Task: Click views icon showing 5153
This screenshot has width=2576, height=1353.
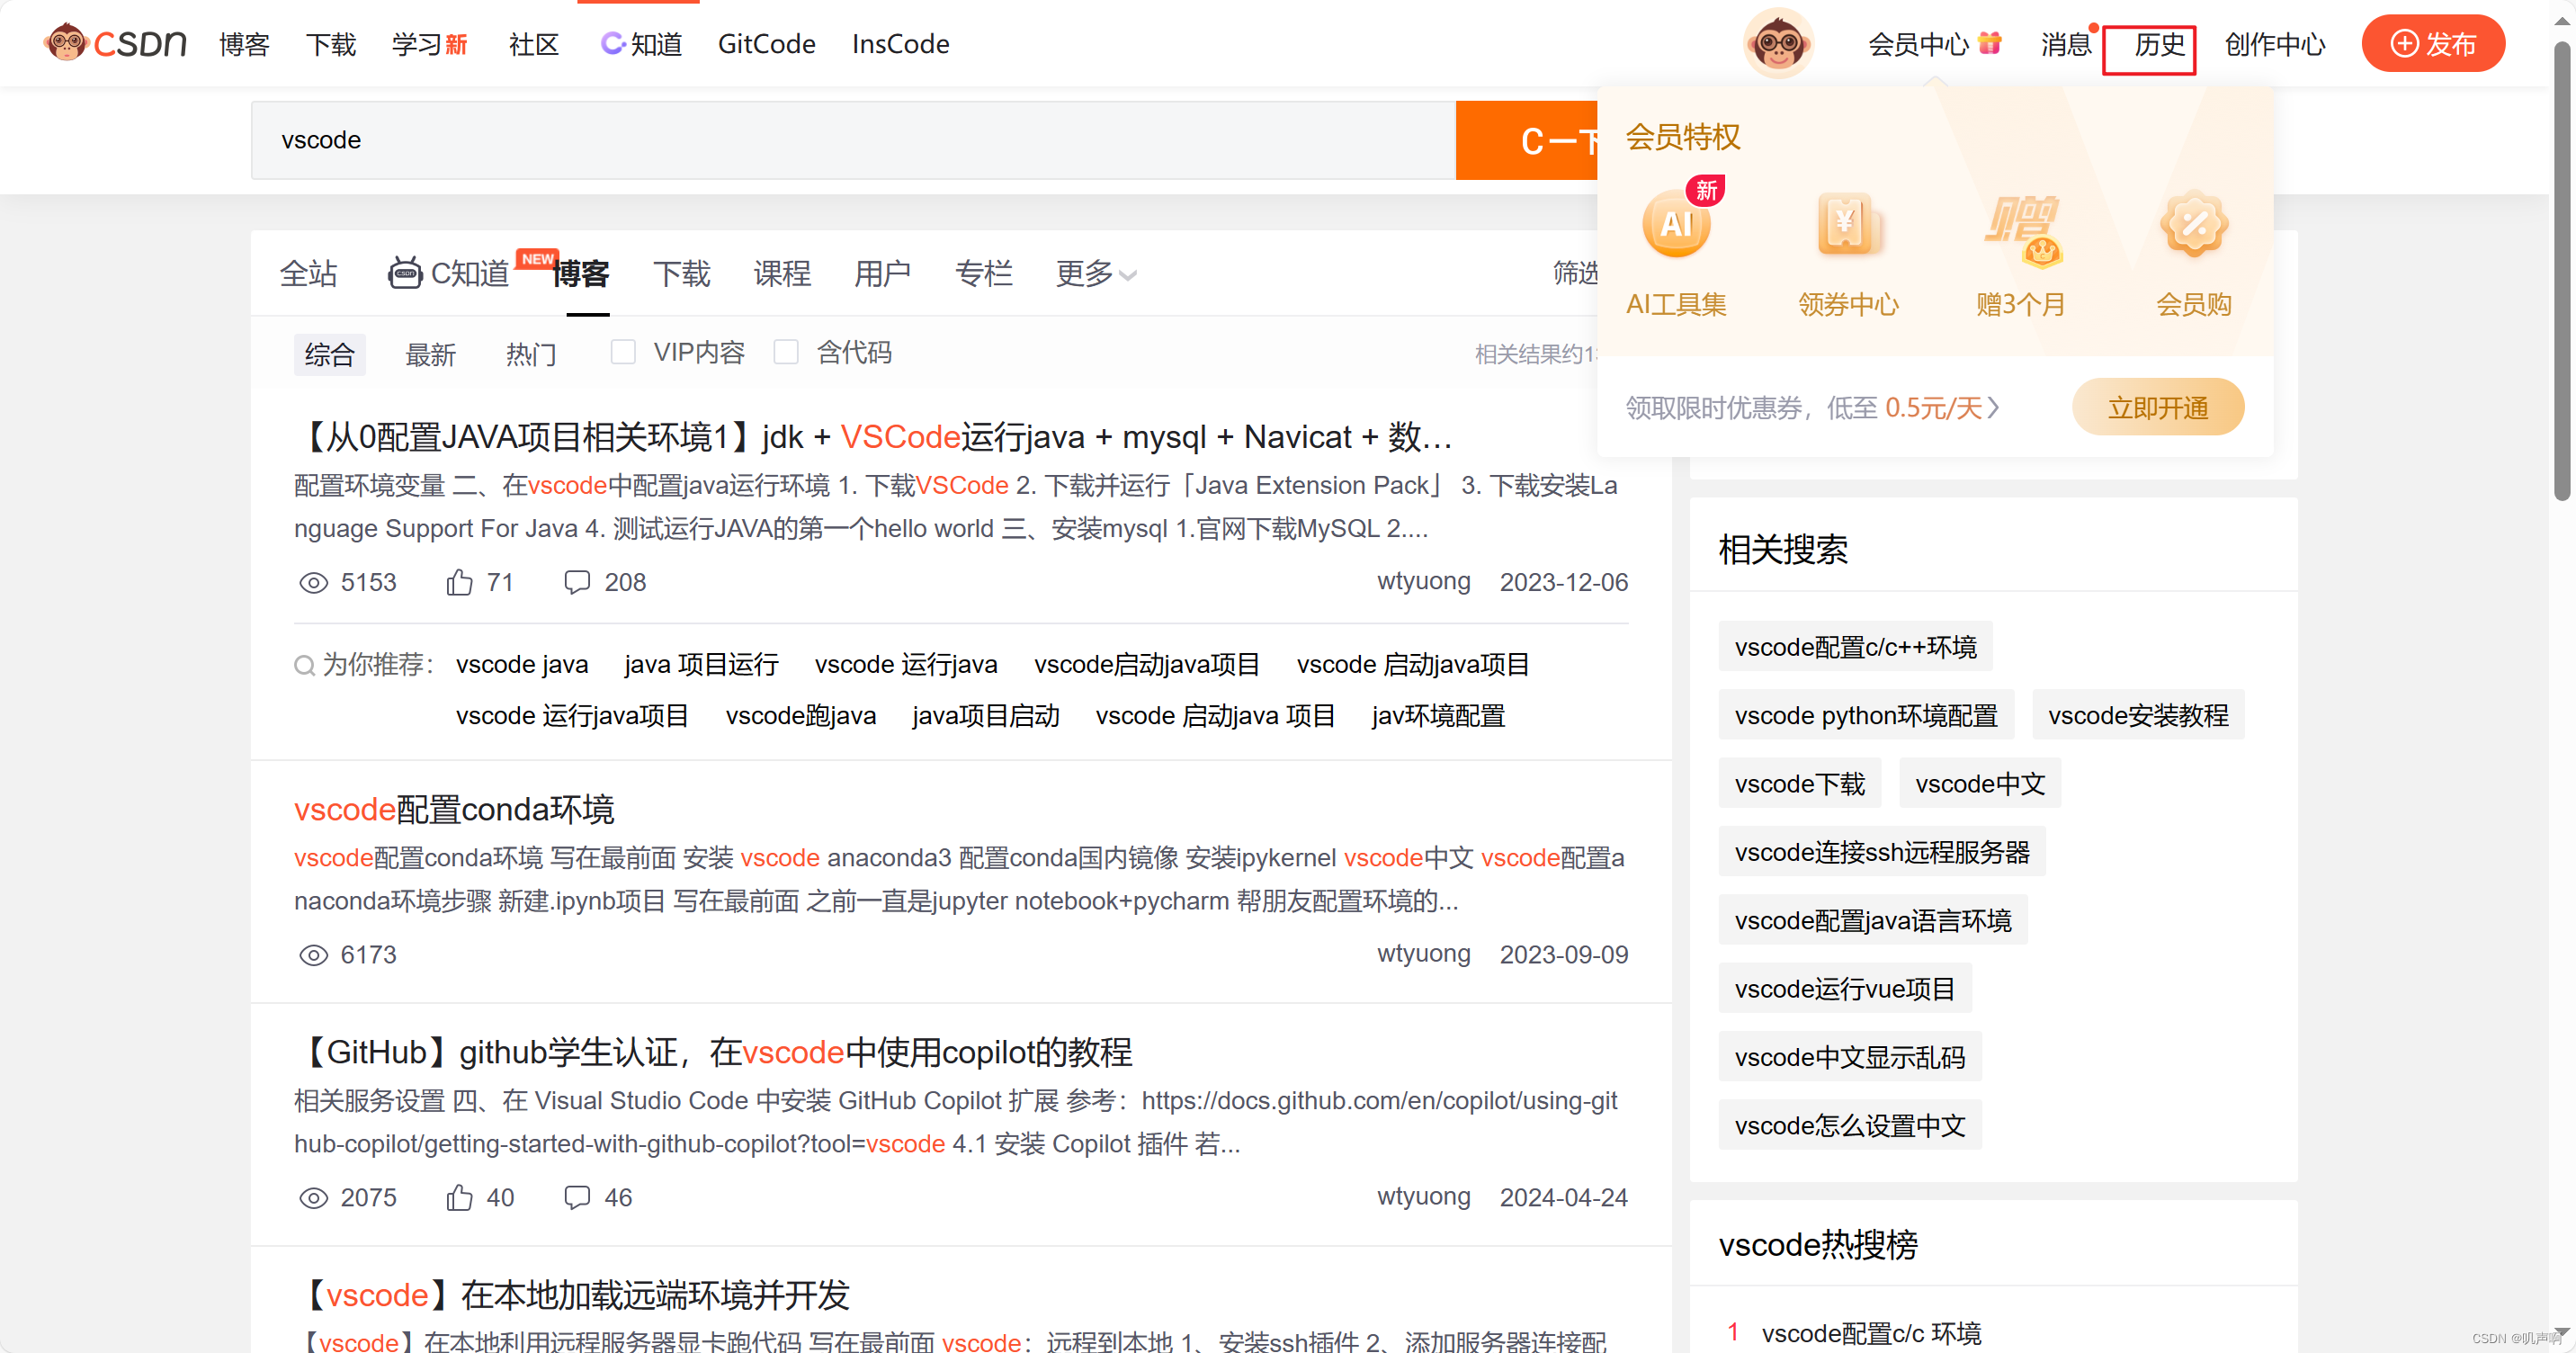Action: (x=313, y=583)
